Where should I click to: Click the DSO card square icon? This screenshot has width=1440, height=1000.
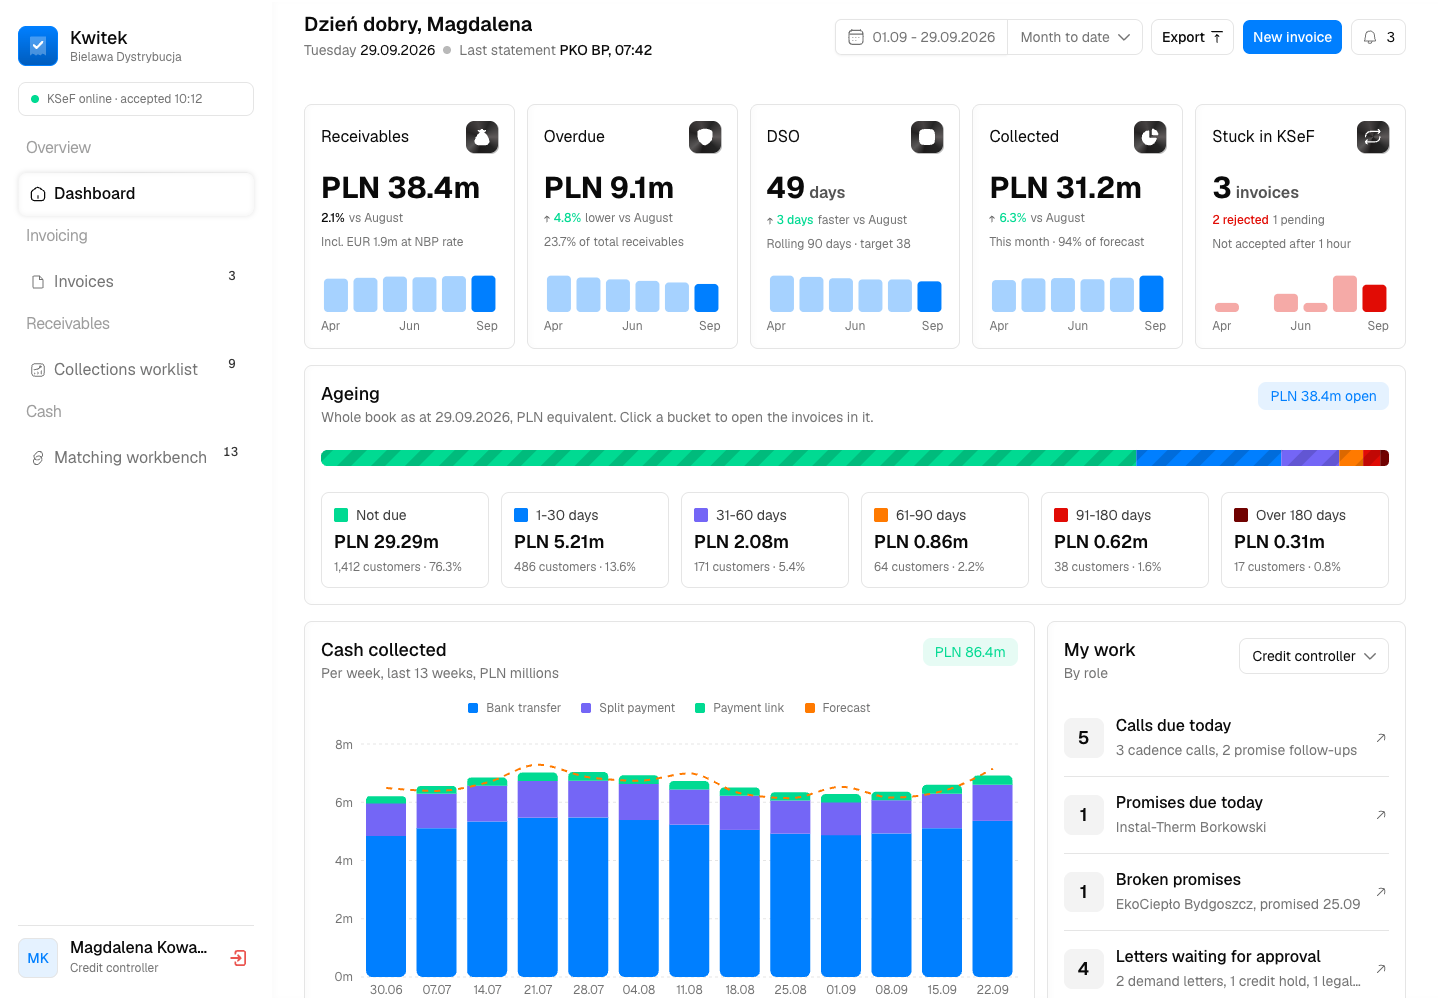pyautogui.click(x=927, y=137)
